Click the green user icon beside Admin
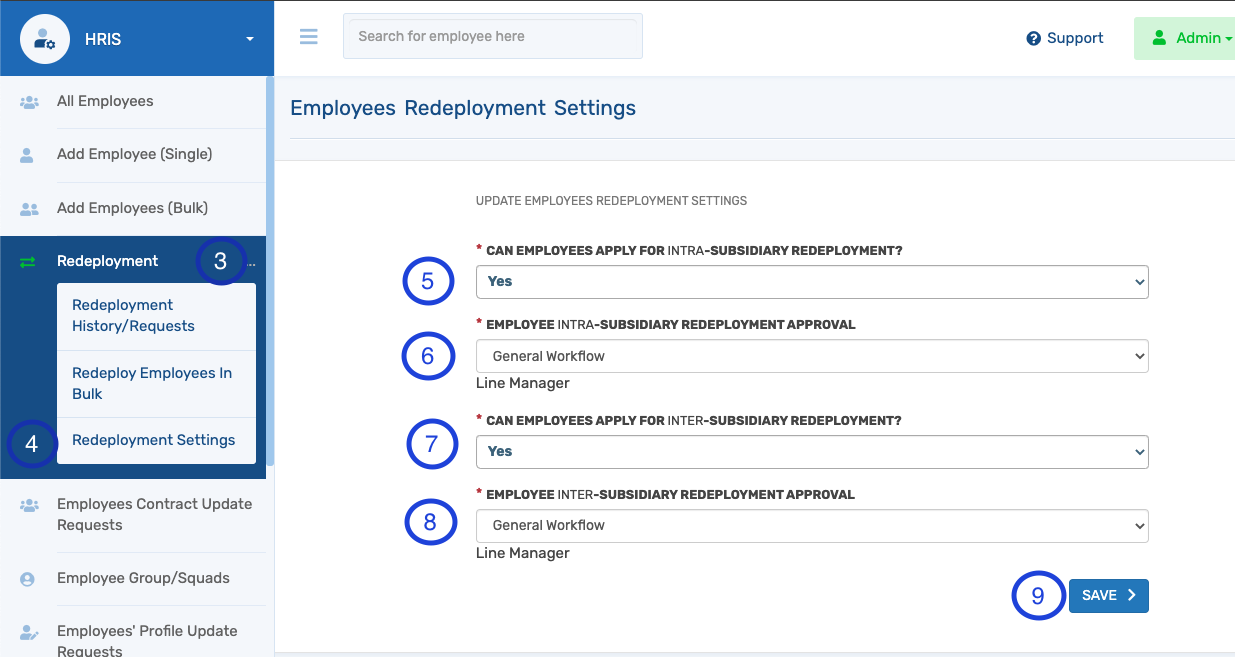 [1158, 38]
